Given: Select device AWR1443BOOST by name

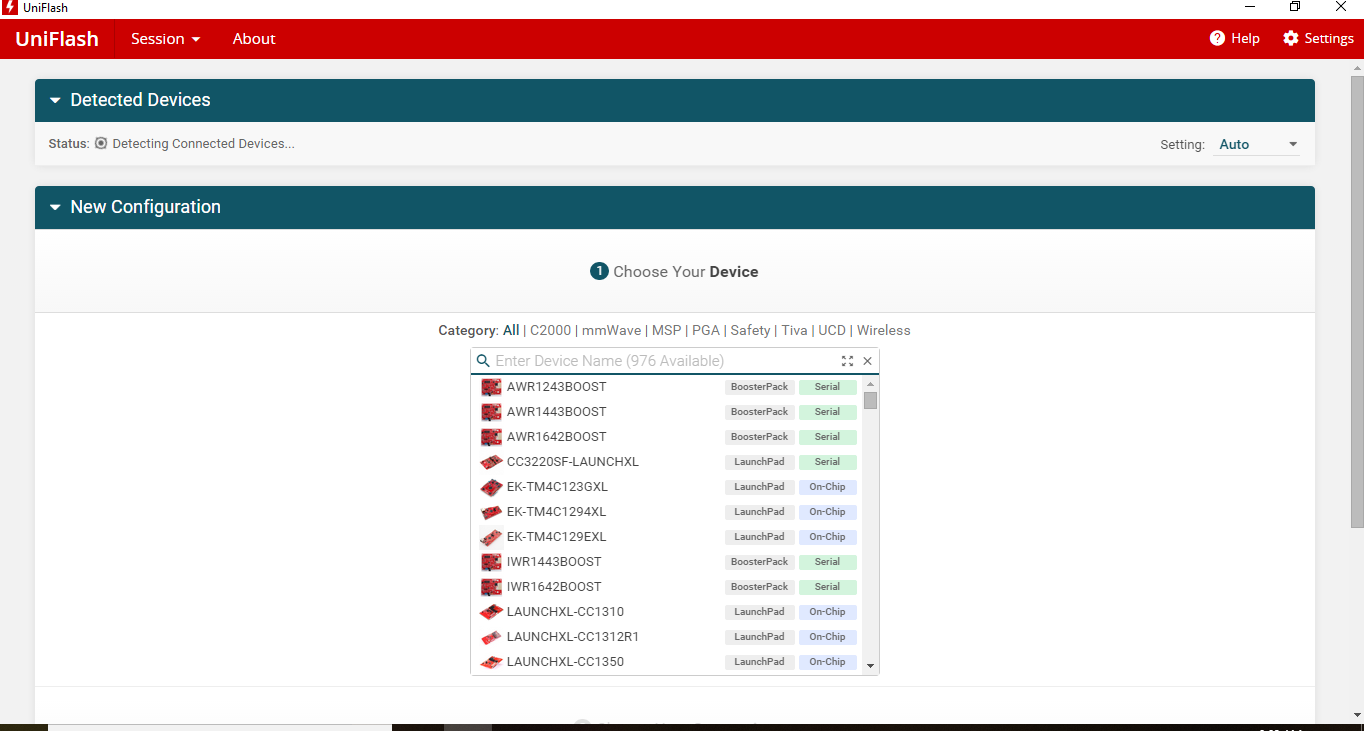Looking at the screenshot, I should pos(556,412).
